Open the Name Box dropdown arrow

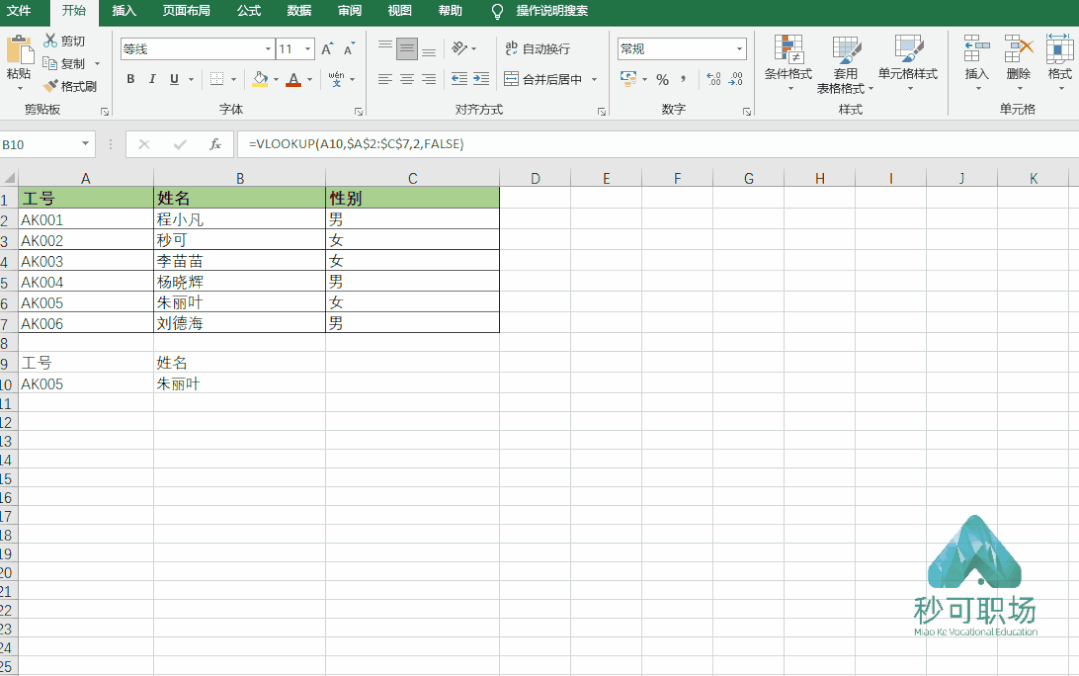pyautogui.click(x=85, y=144)
